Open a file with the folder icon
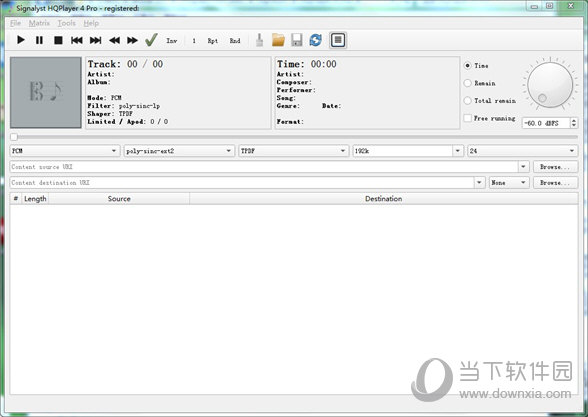This screenshot has height=417, width=588. click(x=278, y=40)
